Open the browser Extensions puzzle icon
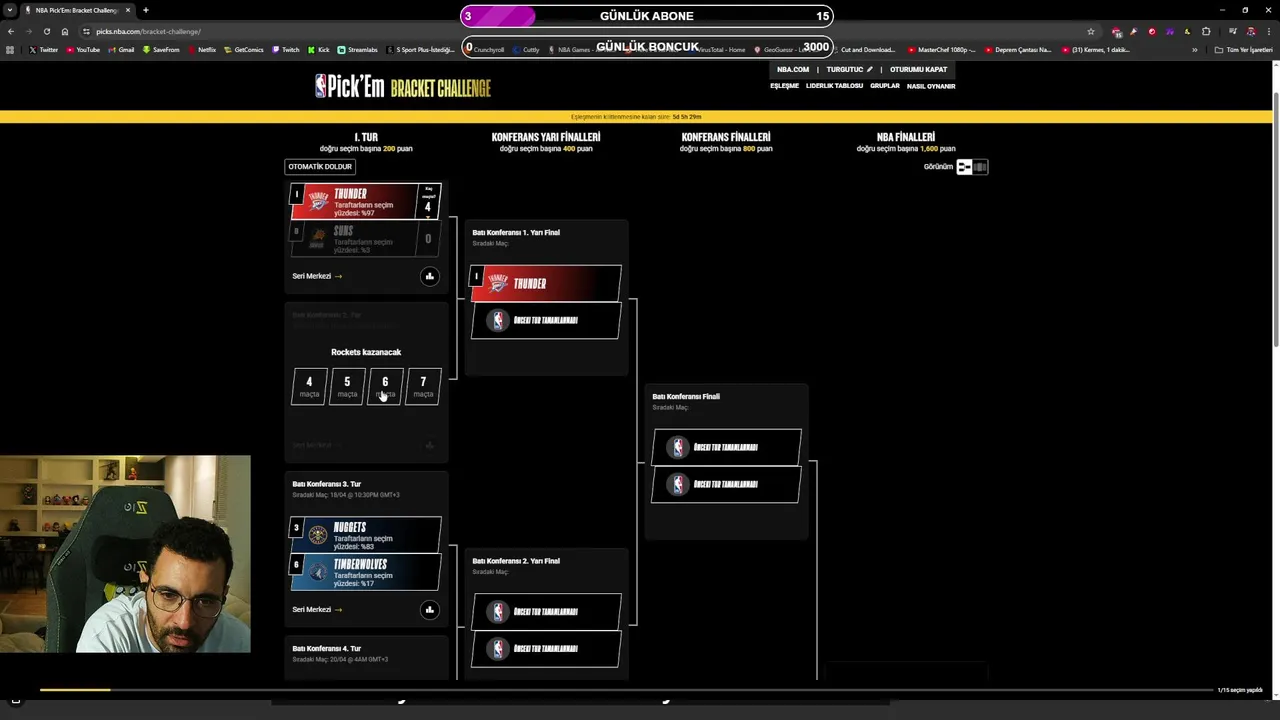The height and width of the screenshot is (720, 1280). [x=1206, y=31]
